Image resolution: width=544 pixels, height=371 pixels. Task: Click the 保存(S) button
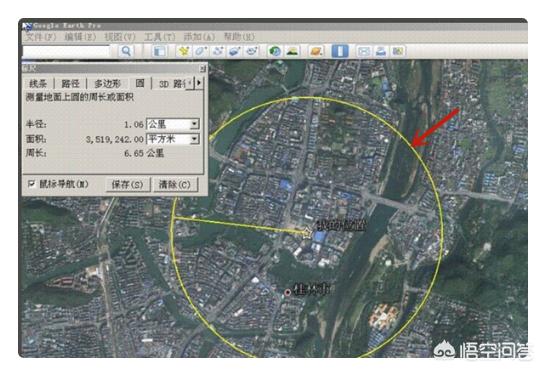tap(128, 185)
